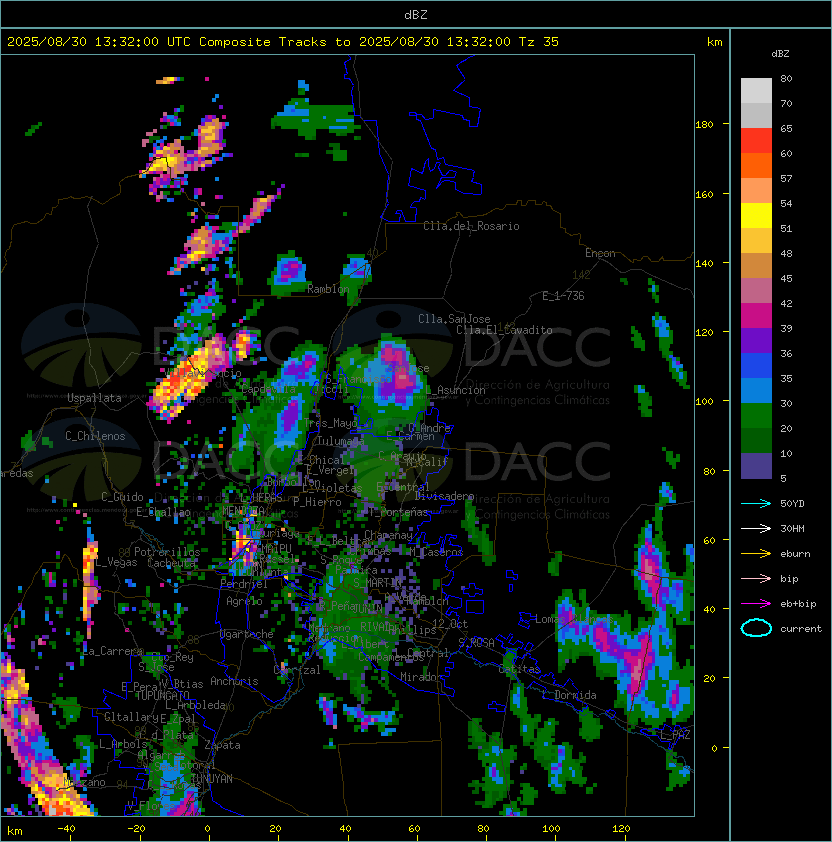Click the 'Carrizal' map label
The width and height of the screenshot is (832, 842).
click(297, 670)
